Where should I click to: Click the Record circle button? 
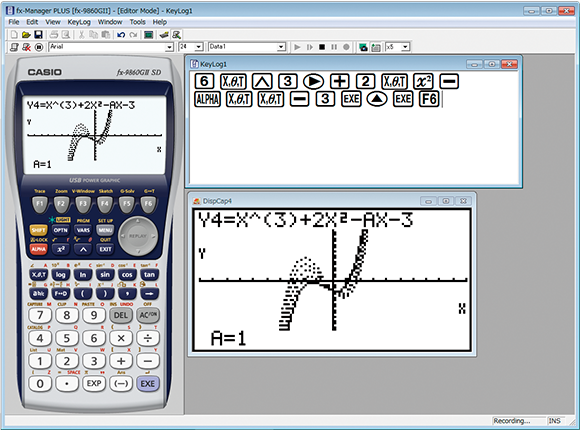346,47
